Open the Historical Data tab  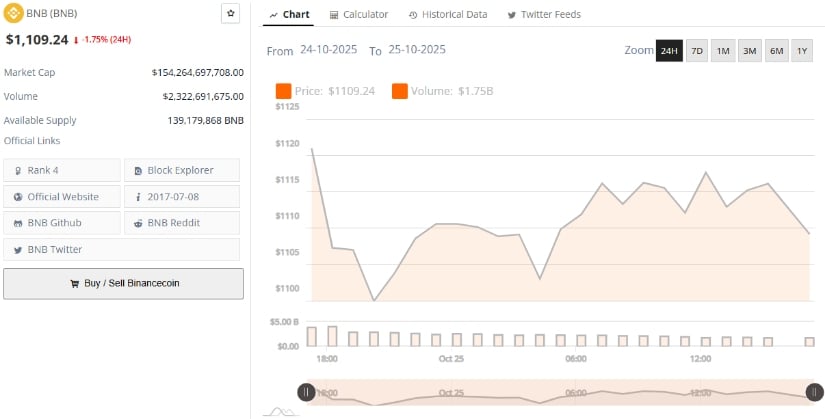click(x=448, y=15)
